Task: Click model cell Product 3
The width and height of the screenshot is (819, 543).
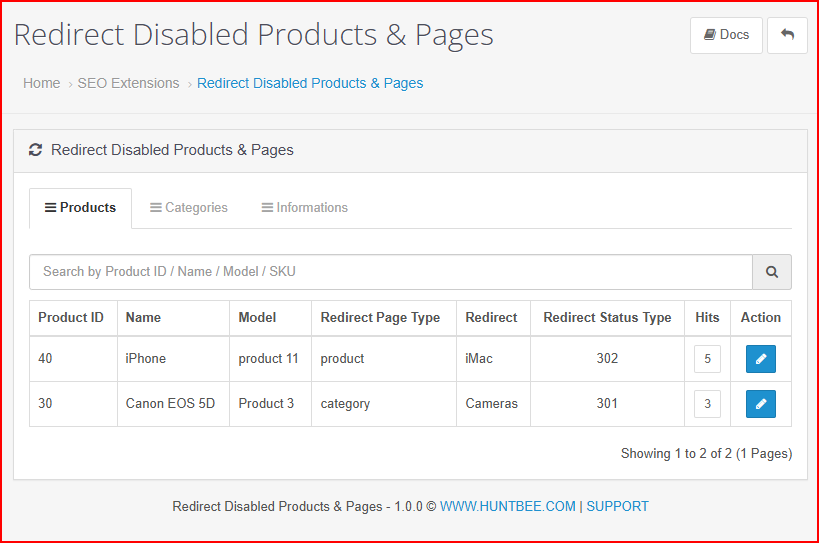Action: (271, 404)
